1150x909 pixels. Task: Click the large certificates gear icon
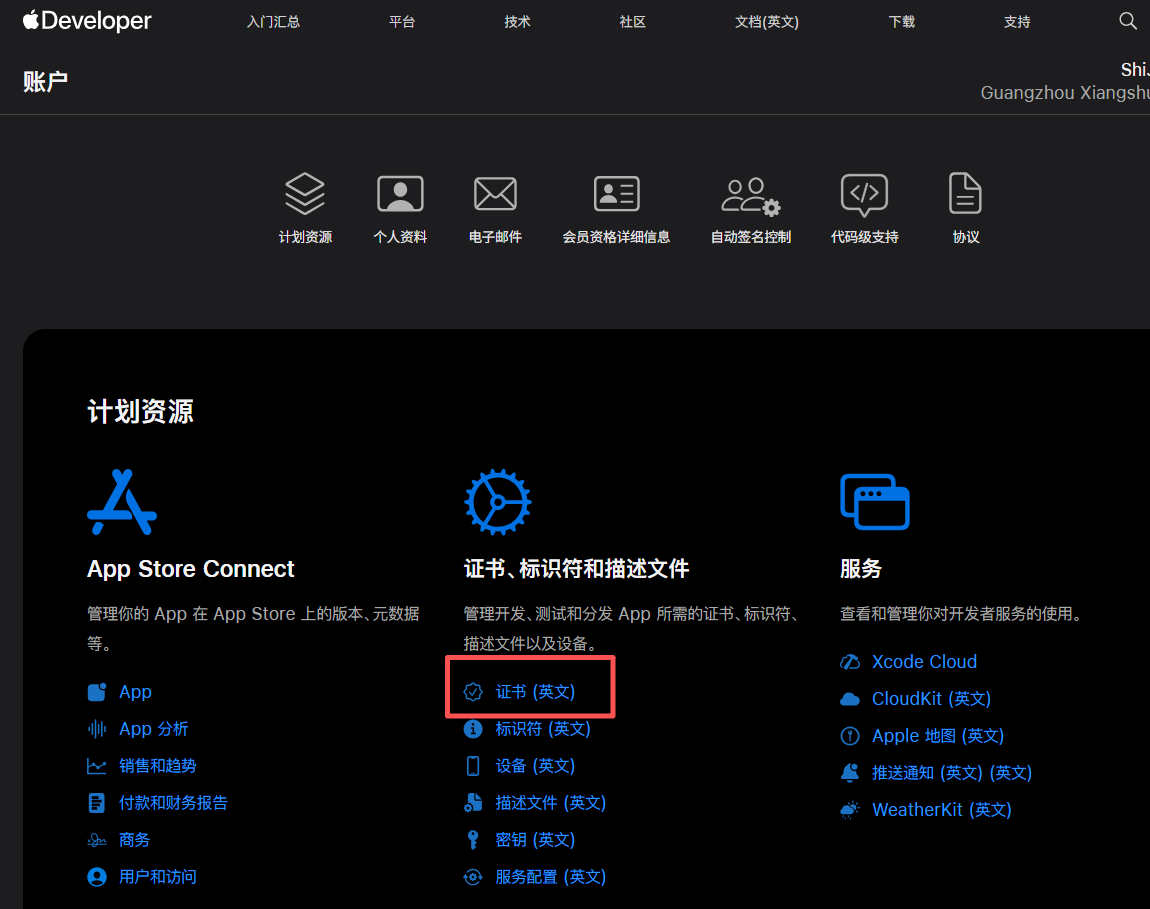tap(498, 503)
